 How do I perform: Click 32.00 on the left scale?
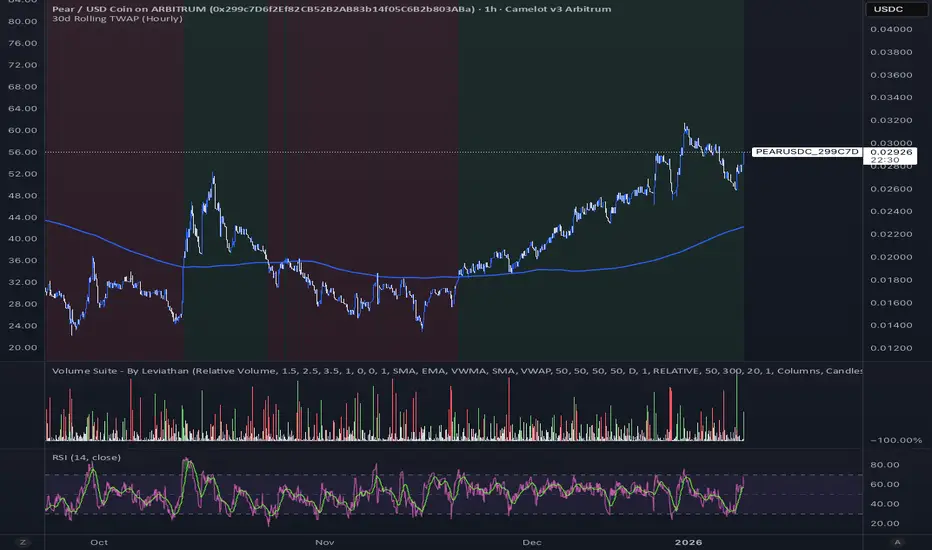point(23,282)
